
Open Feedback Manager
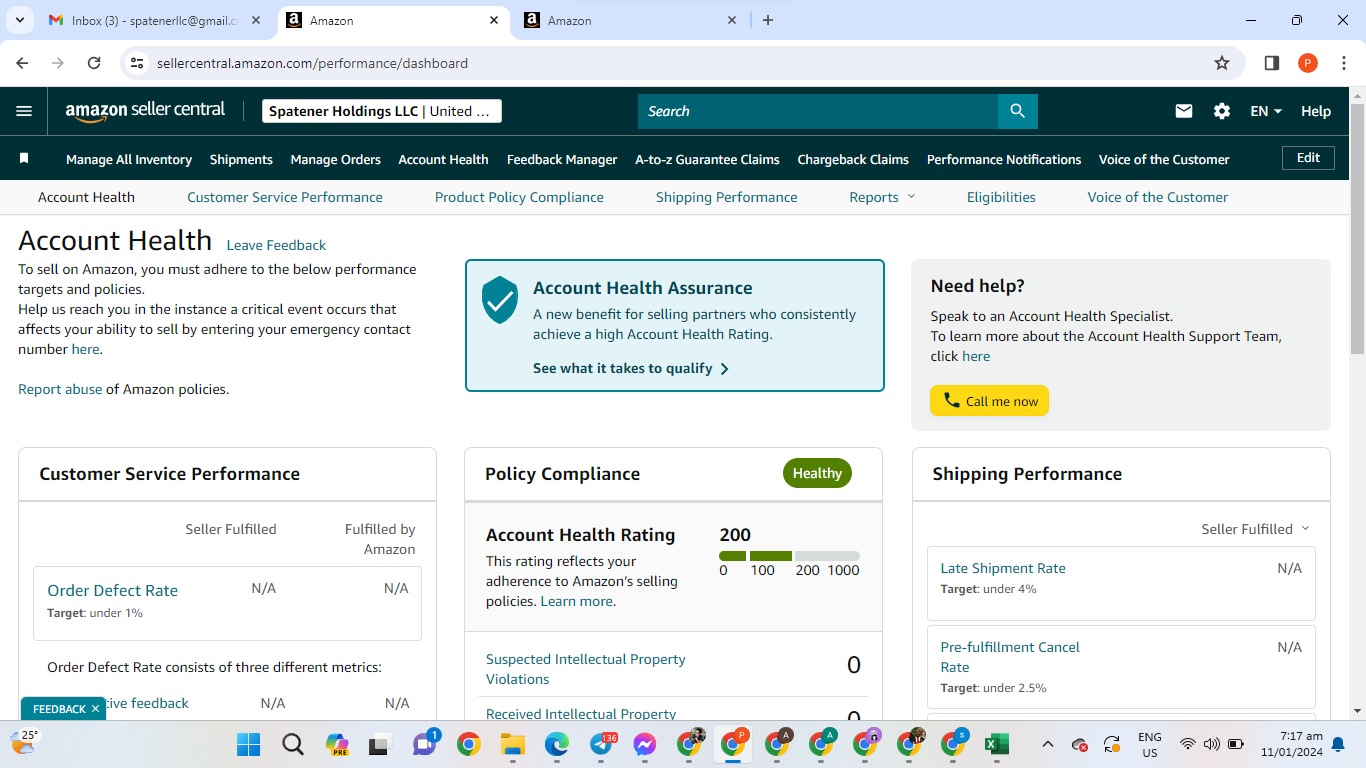562,159
